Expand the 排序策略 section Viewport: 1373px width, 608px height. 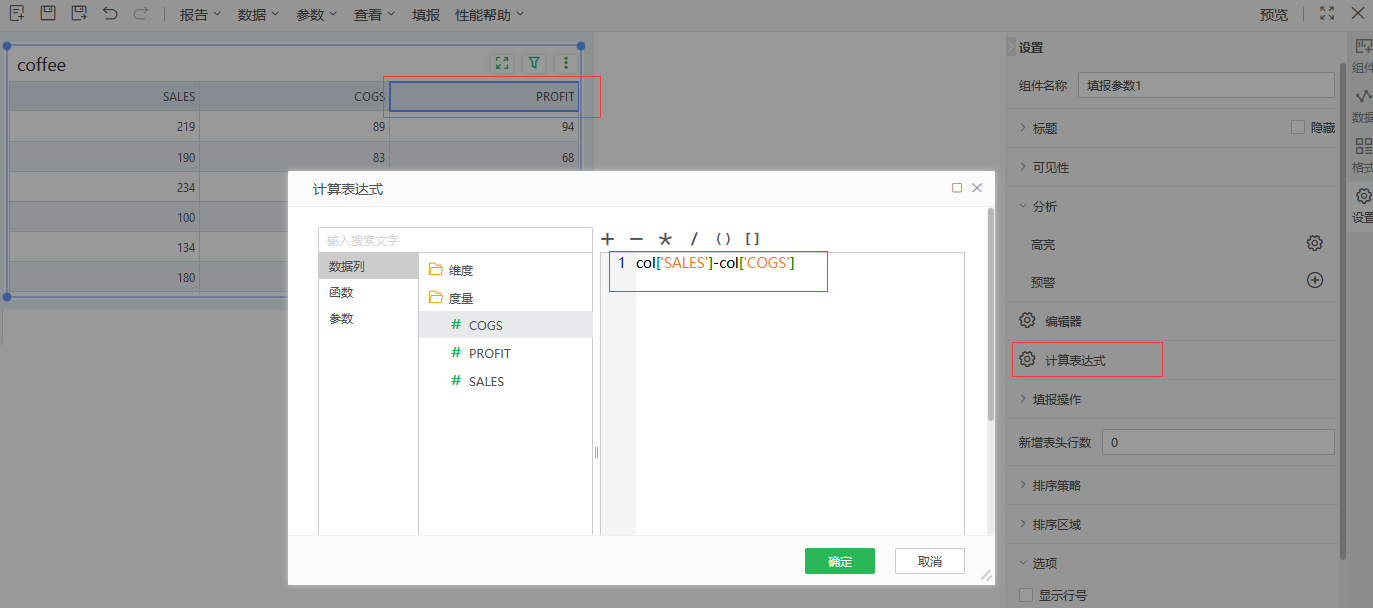tap(1056, 485)
